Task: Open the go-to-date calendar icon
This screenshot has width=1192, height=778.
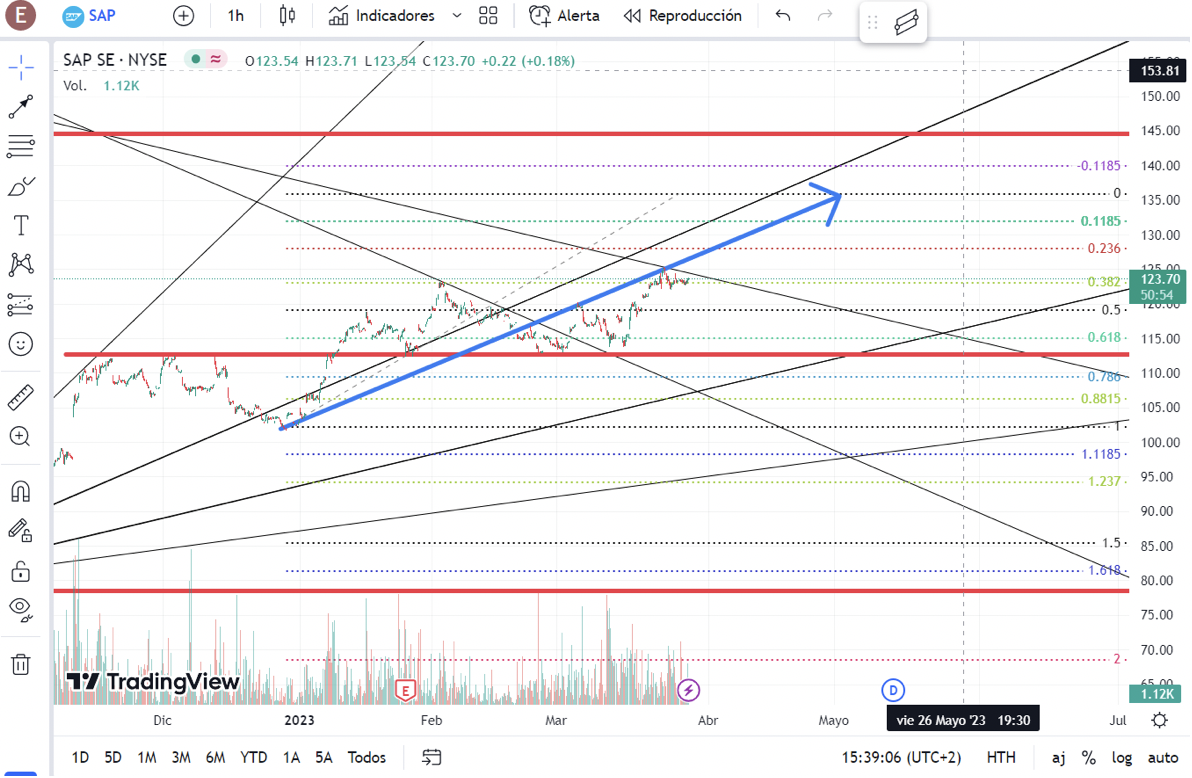Action: tap(431, 757)
